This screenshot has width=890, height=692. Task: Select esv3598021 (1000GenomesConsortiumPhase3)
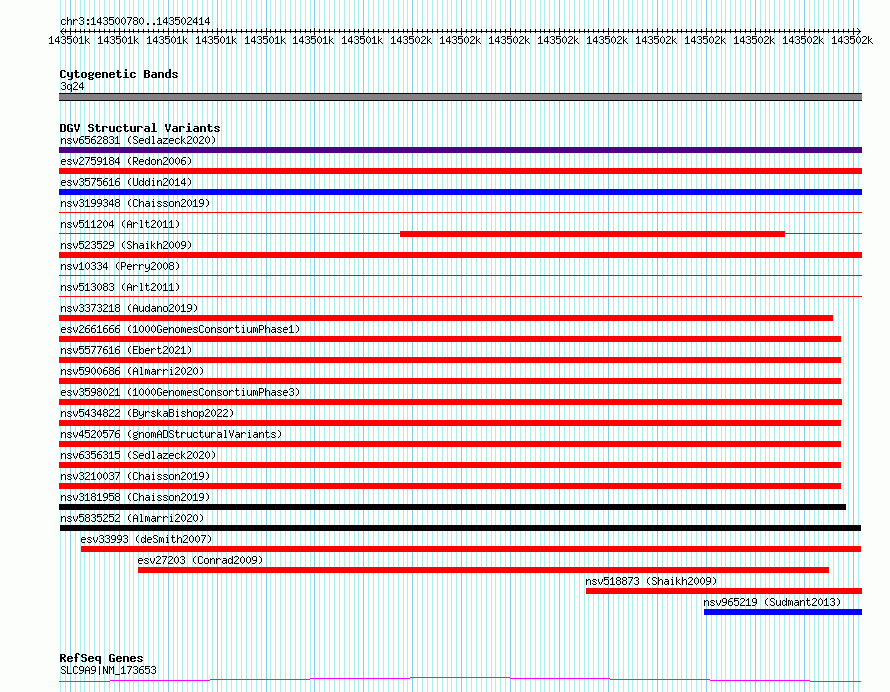tap(180, 392)
